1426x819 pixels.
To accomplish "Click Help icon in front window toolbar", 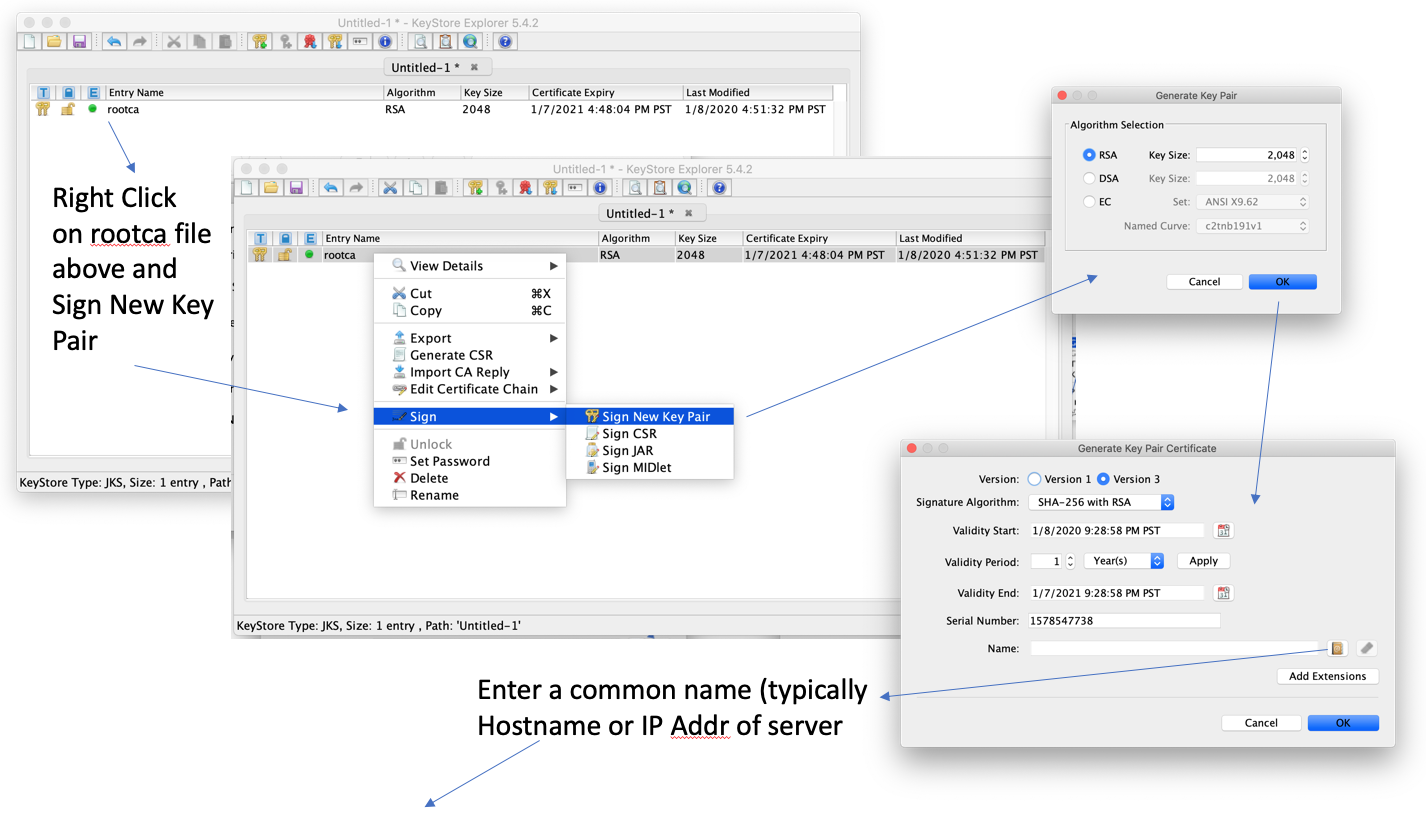I will [x=719, y=188].
